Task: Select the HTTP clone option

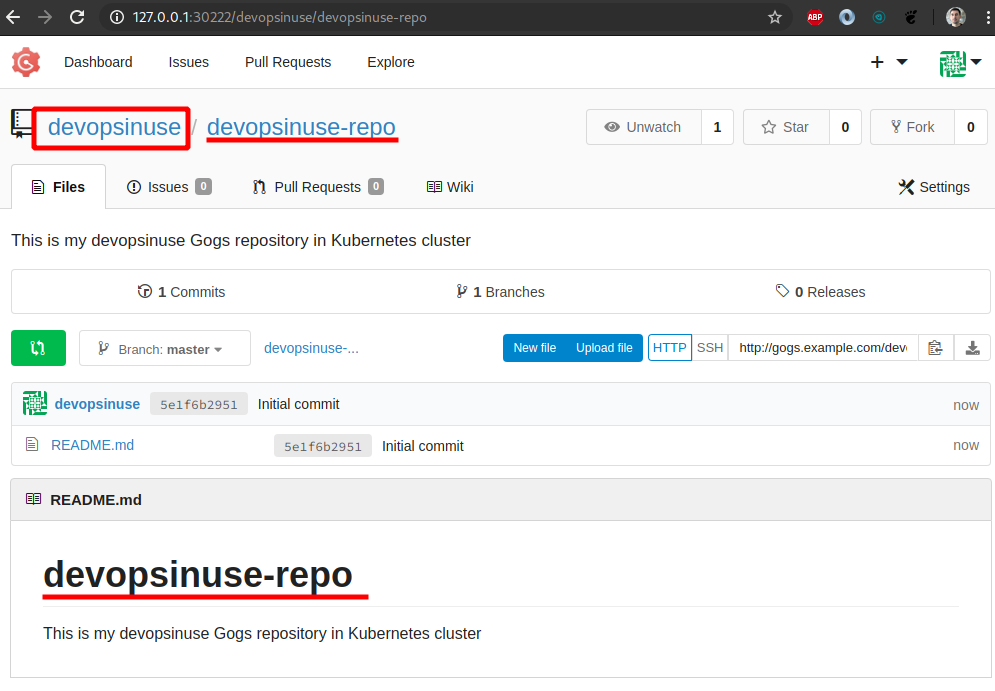Action: click(669, 348)
